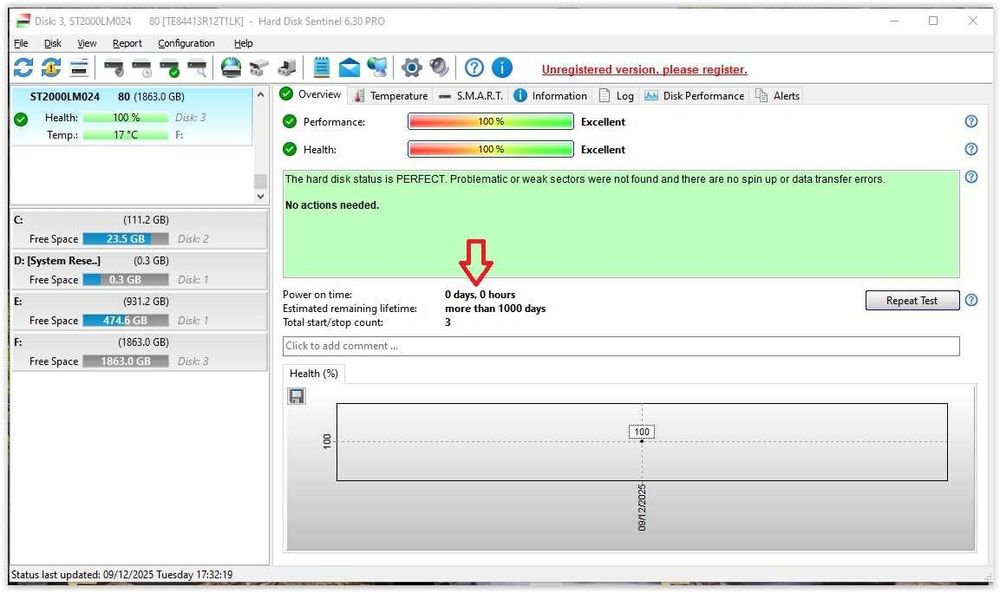Switch to the Alerts tab
Screen dimensions: 1000x592
pyautogui.click(x=777, y=96)
